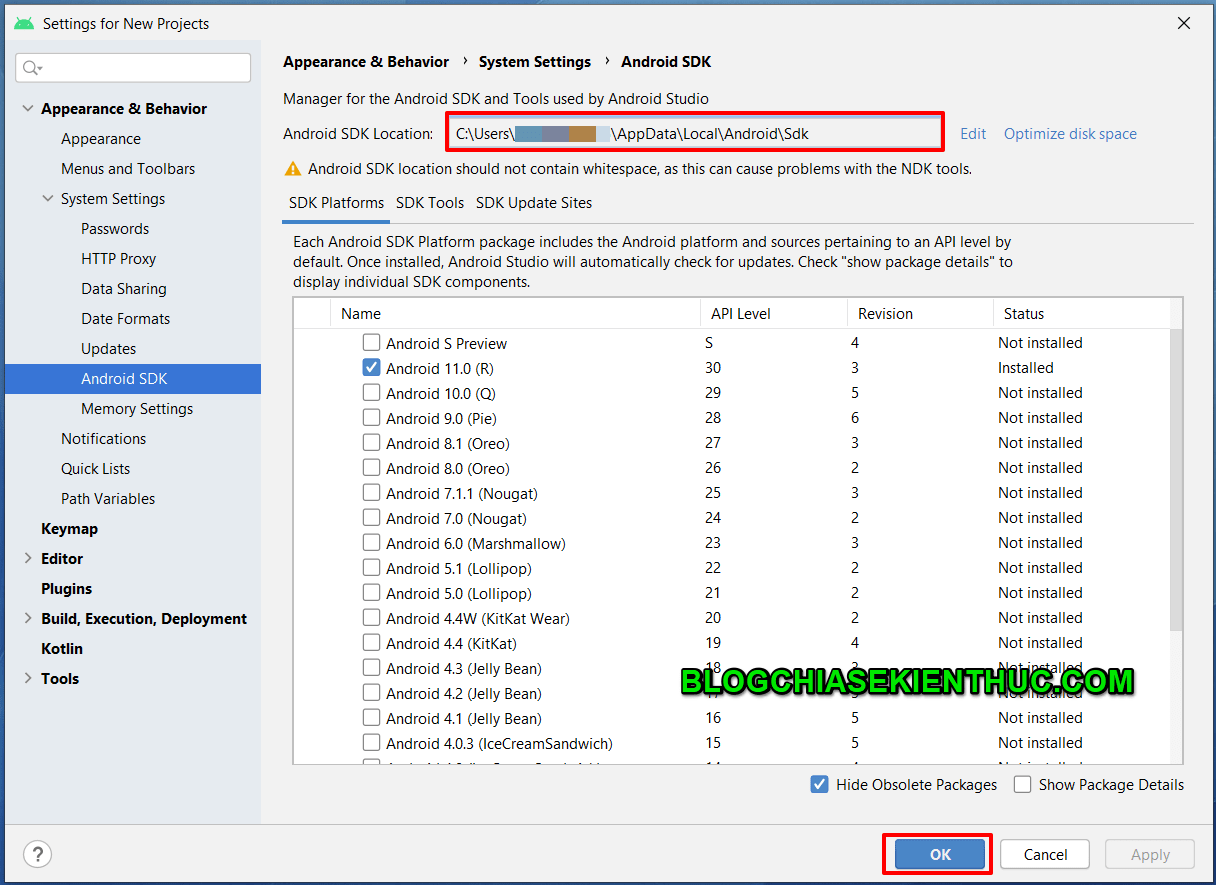Screen dimensions: 1216x885
Task: Check the Android 8.1 (Oreo) checkbox
Action: [x=371, y=443]
